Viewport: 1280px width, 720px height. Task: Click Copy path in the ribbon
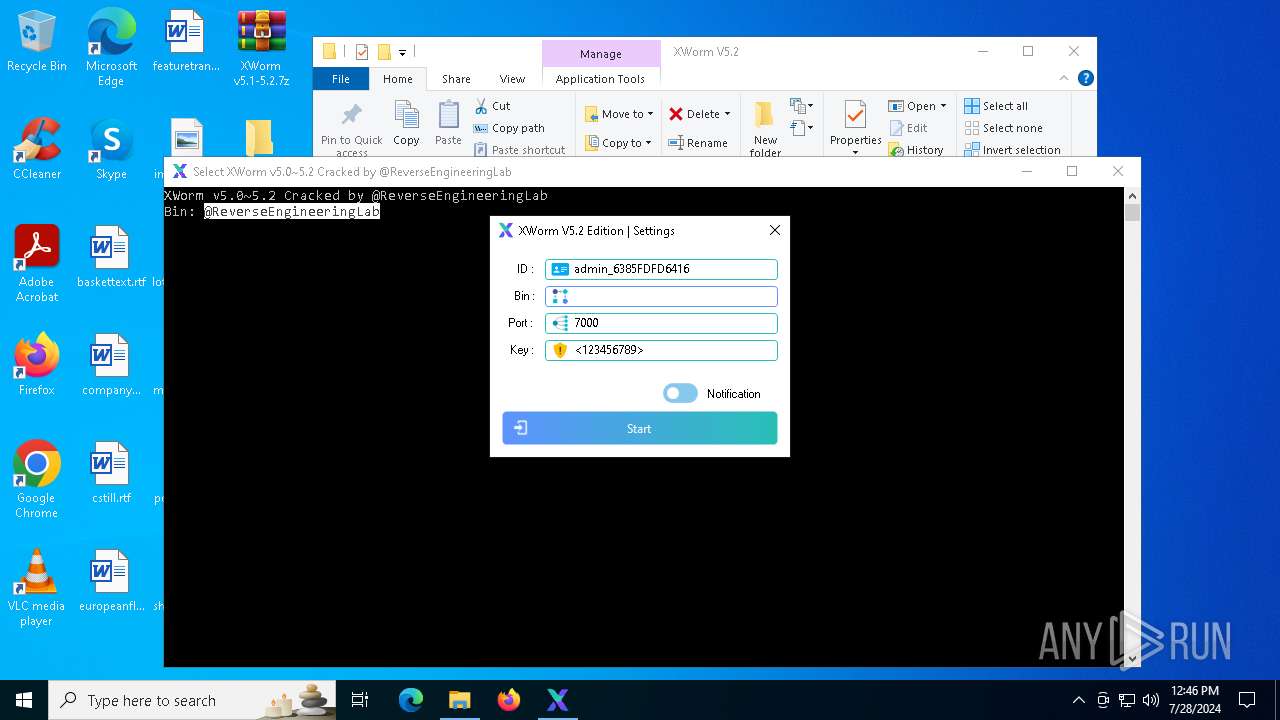tap(509, 128)
